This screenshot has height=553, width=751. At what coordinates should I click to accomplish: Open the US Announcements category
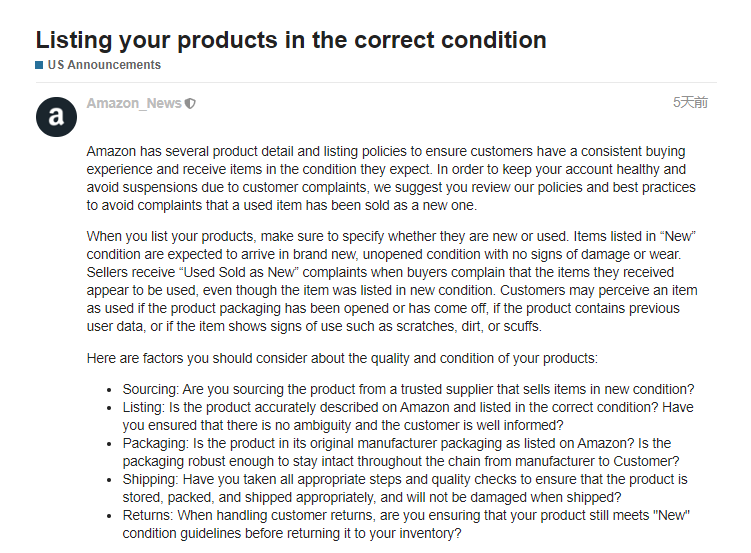tap(104, 65)
